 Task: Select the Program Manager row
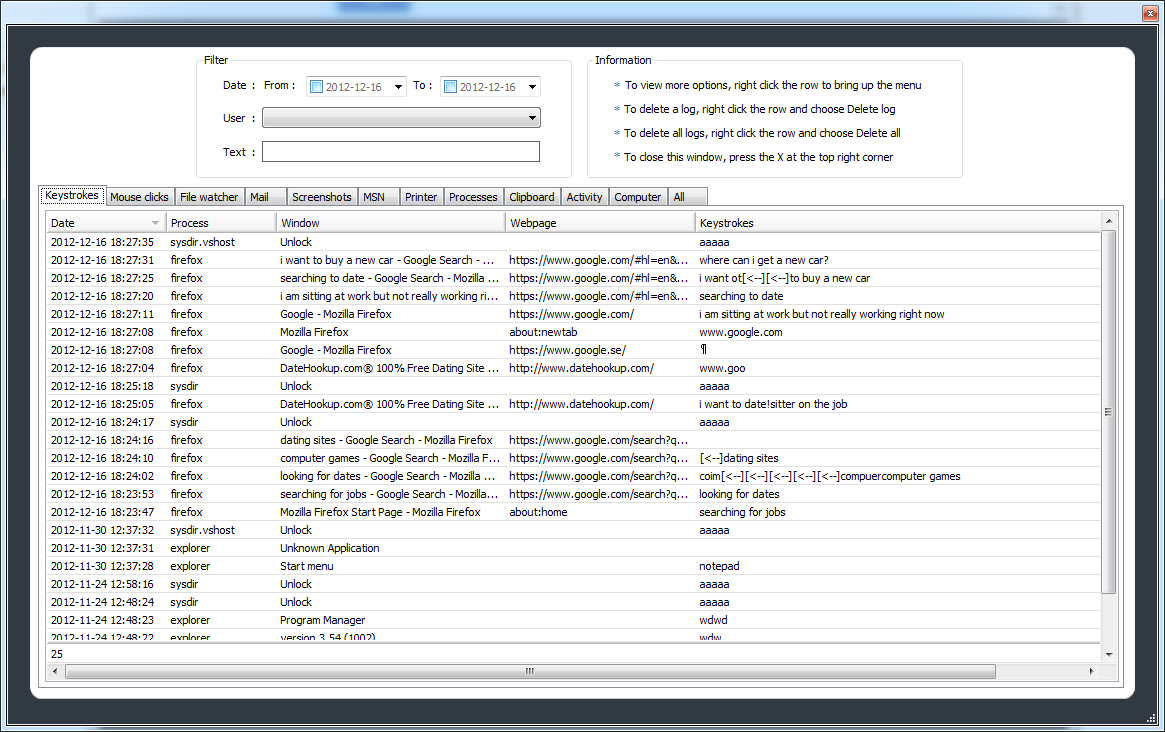[573, 620]
